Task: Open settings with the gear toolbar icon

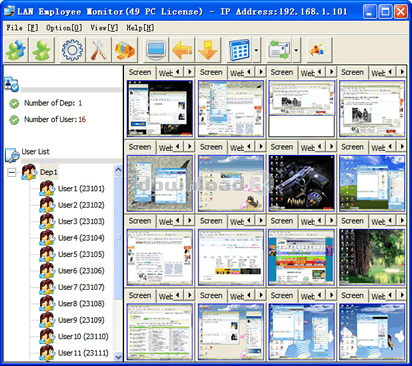Action: coord(72,50)
